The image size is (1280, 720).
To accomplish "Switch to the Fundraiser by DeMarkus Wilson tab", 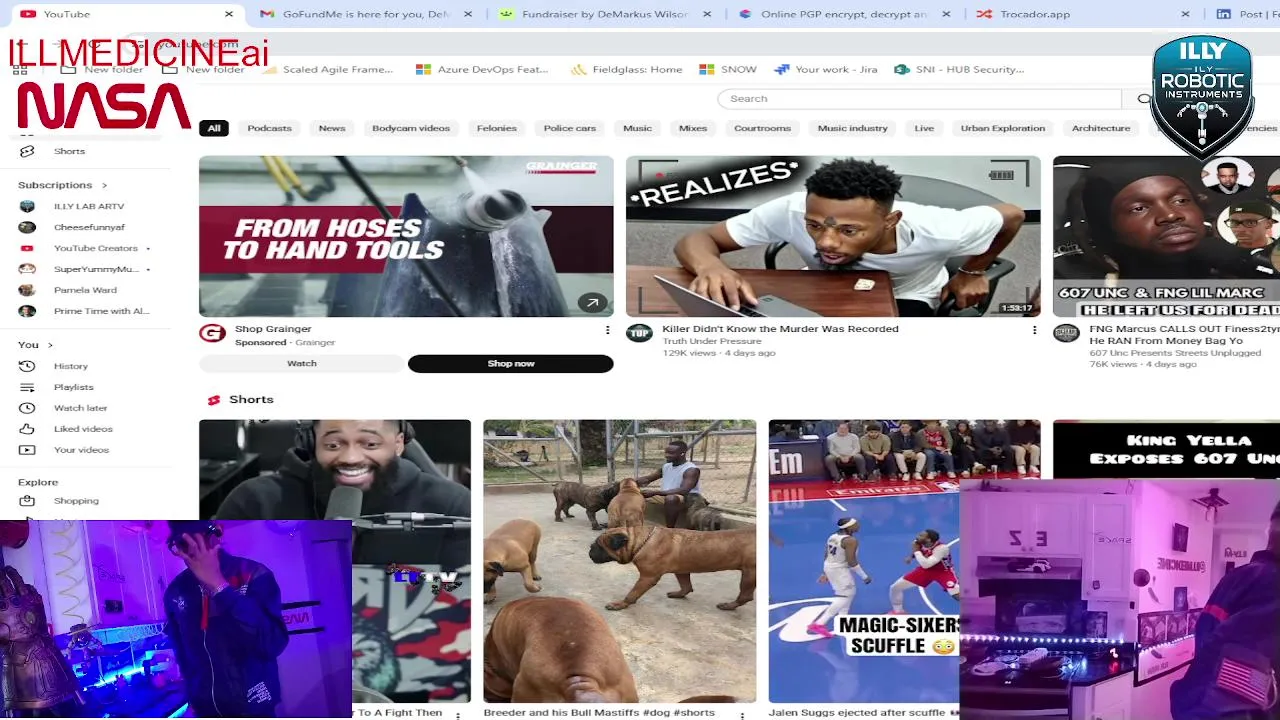I will click(x=605, y=14).
